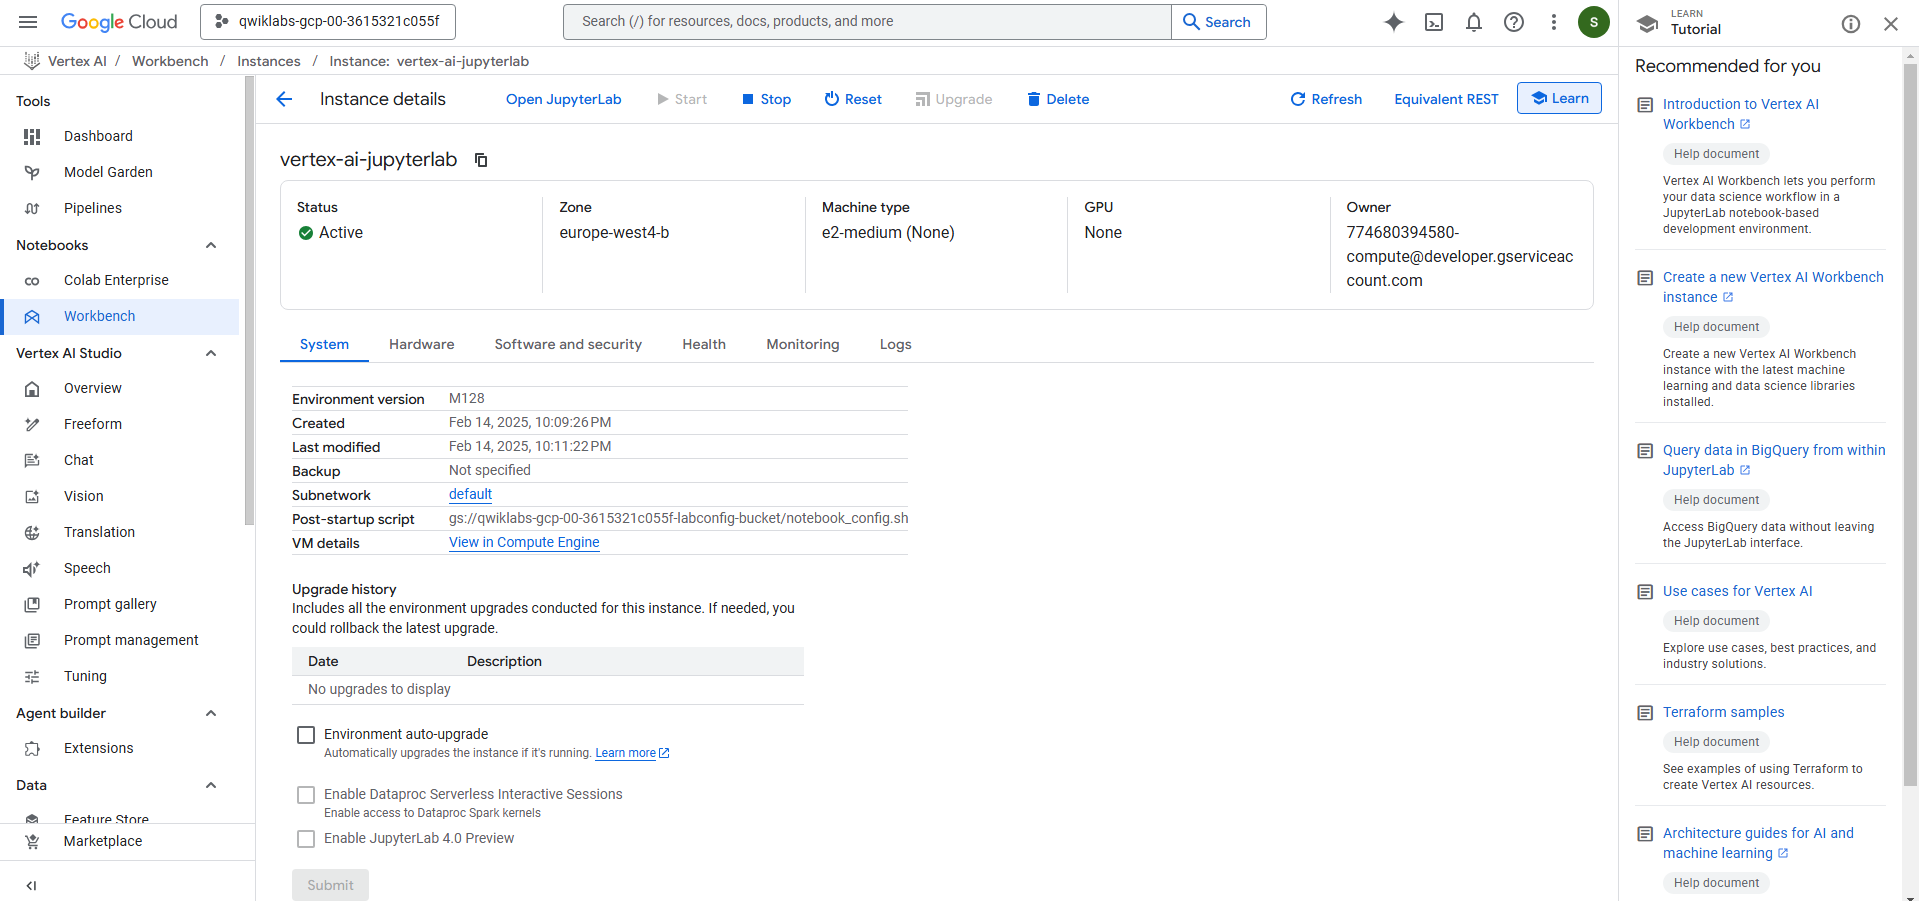Image resolution: width=1919 pixels, height=901 pixels.
Task: Go back with the arrow icon
Action: (x=284, y=99)
